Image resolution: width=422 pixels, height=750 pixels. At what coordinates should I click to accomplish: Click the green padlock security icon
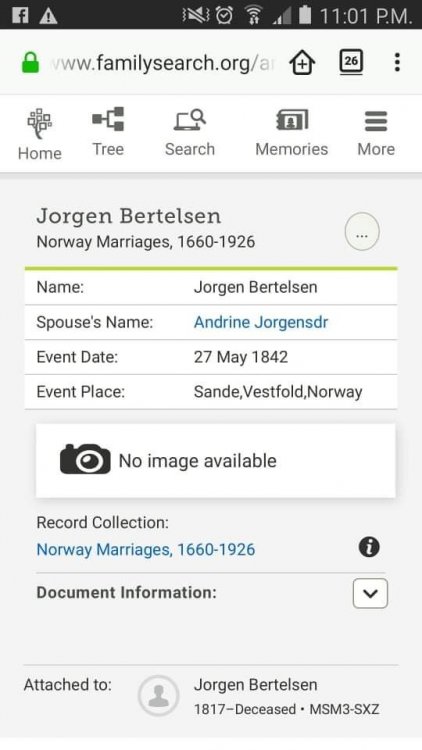[x=31, y=62]
